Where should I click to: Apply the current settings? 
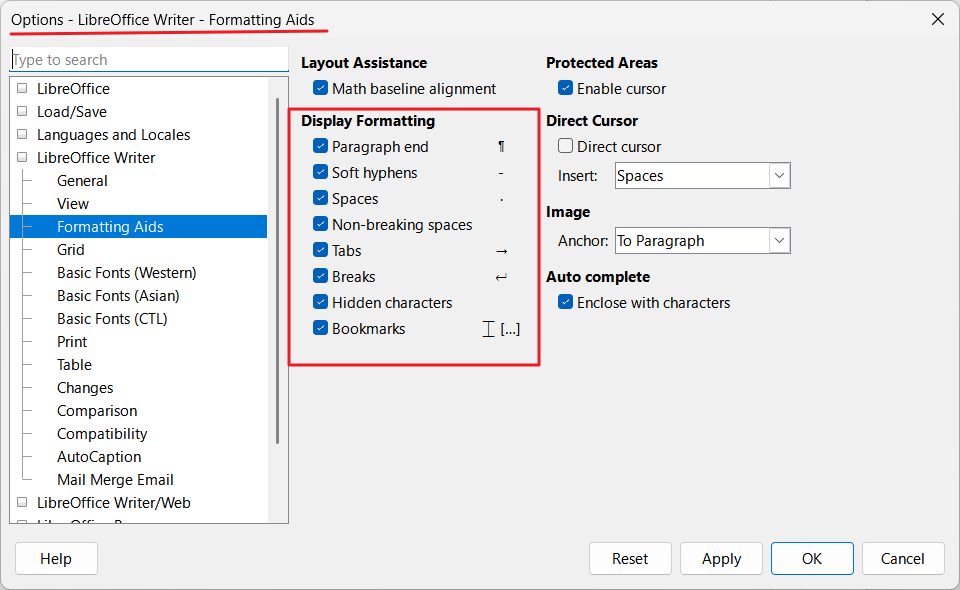pos(721,559)
